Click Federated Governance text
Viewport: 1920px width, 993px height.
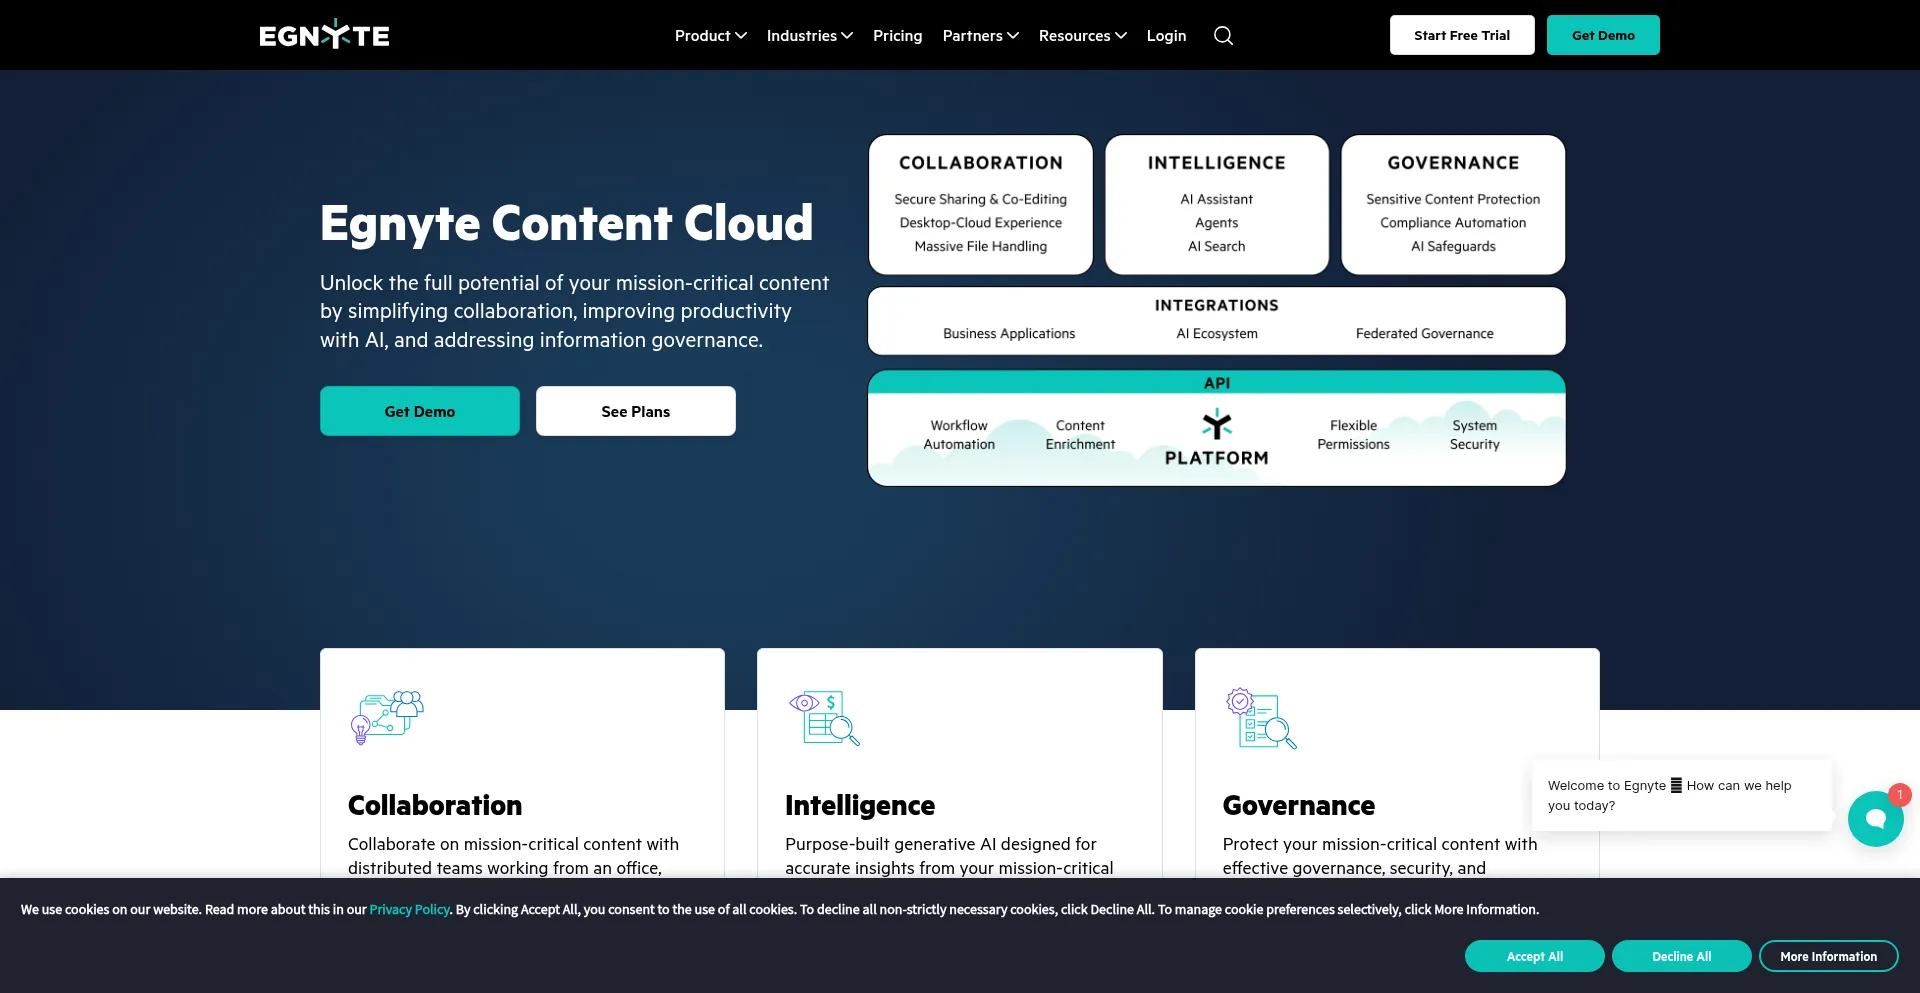point(1425,333)
